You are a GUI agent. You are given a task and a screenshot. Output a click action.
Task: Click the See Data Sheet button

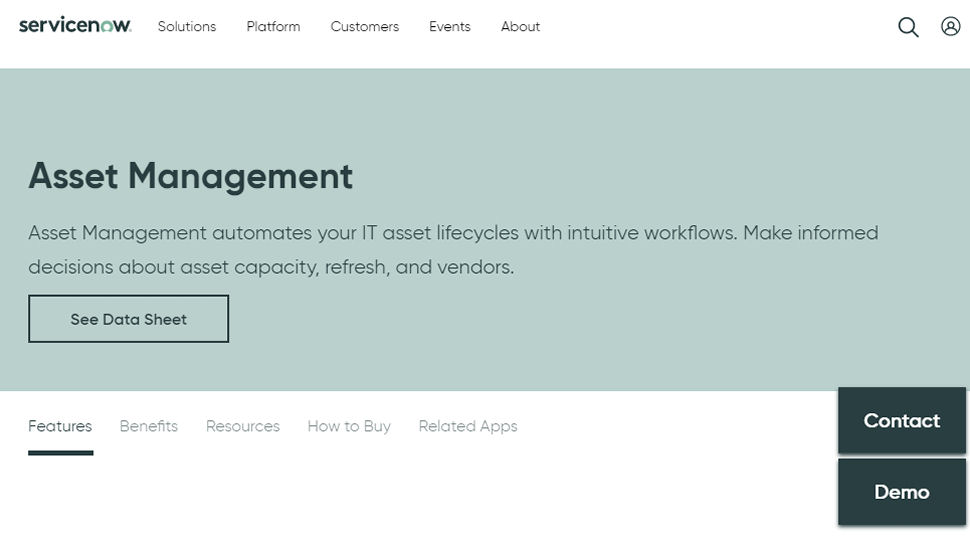(x=128, y=319)
